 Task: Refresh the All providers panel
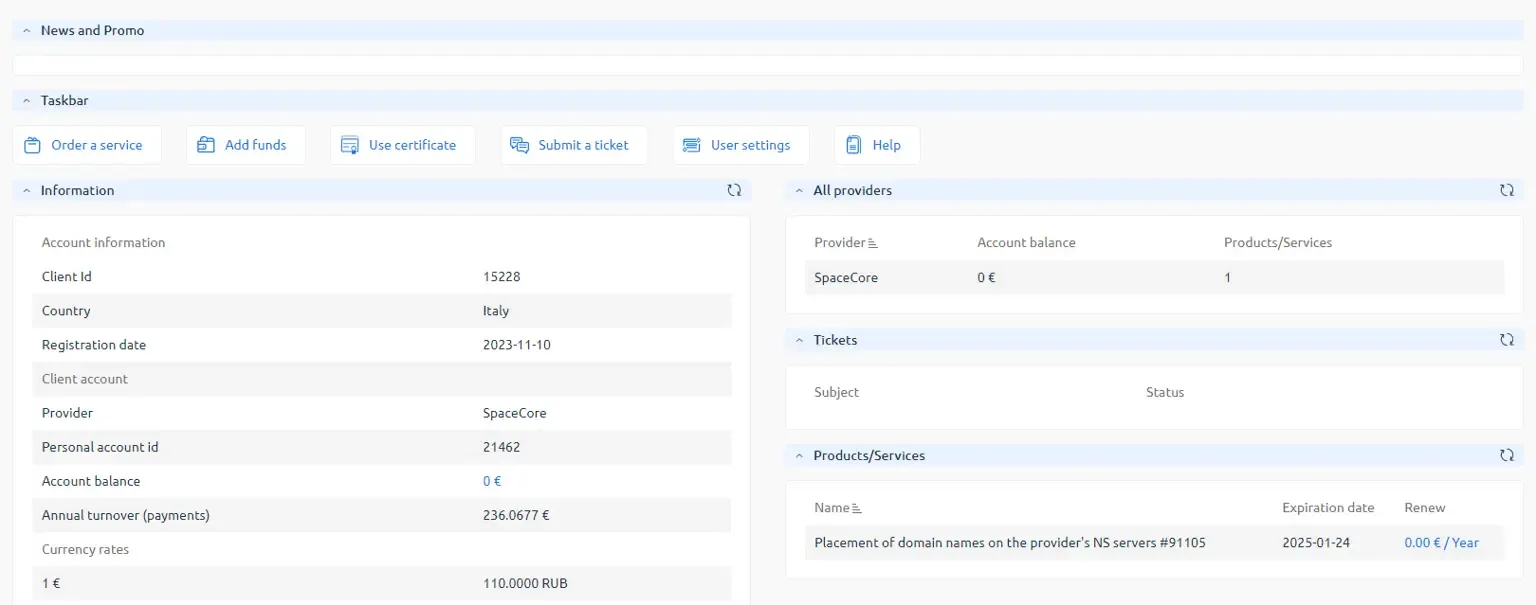(x=1507, y=190)
